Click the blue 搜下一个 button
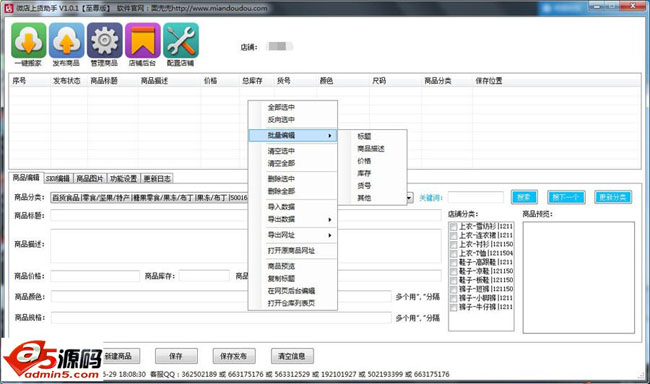The height and width of the screenshot is (384, 650). tap(566, 197)
